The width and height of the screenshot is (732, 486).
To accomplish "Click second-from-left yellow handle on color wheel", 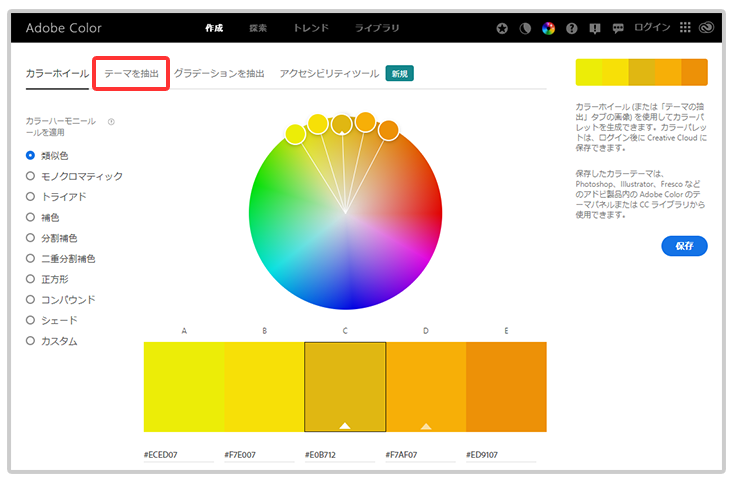I will pos(318,124).
